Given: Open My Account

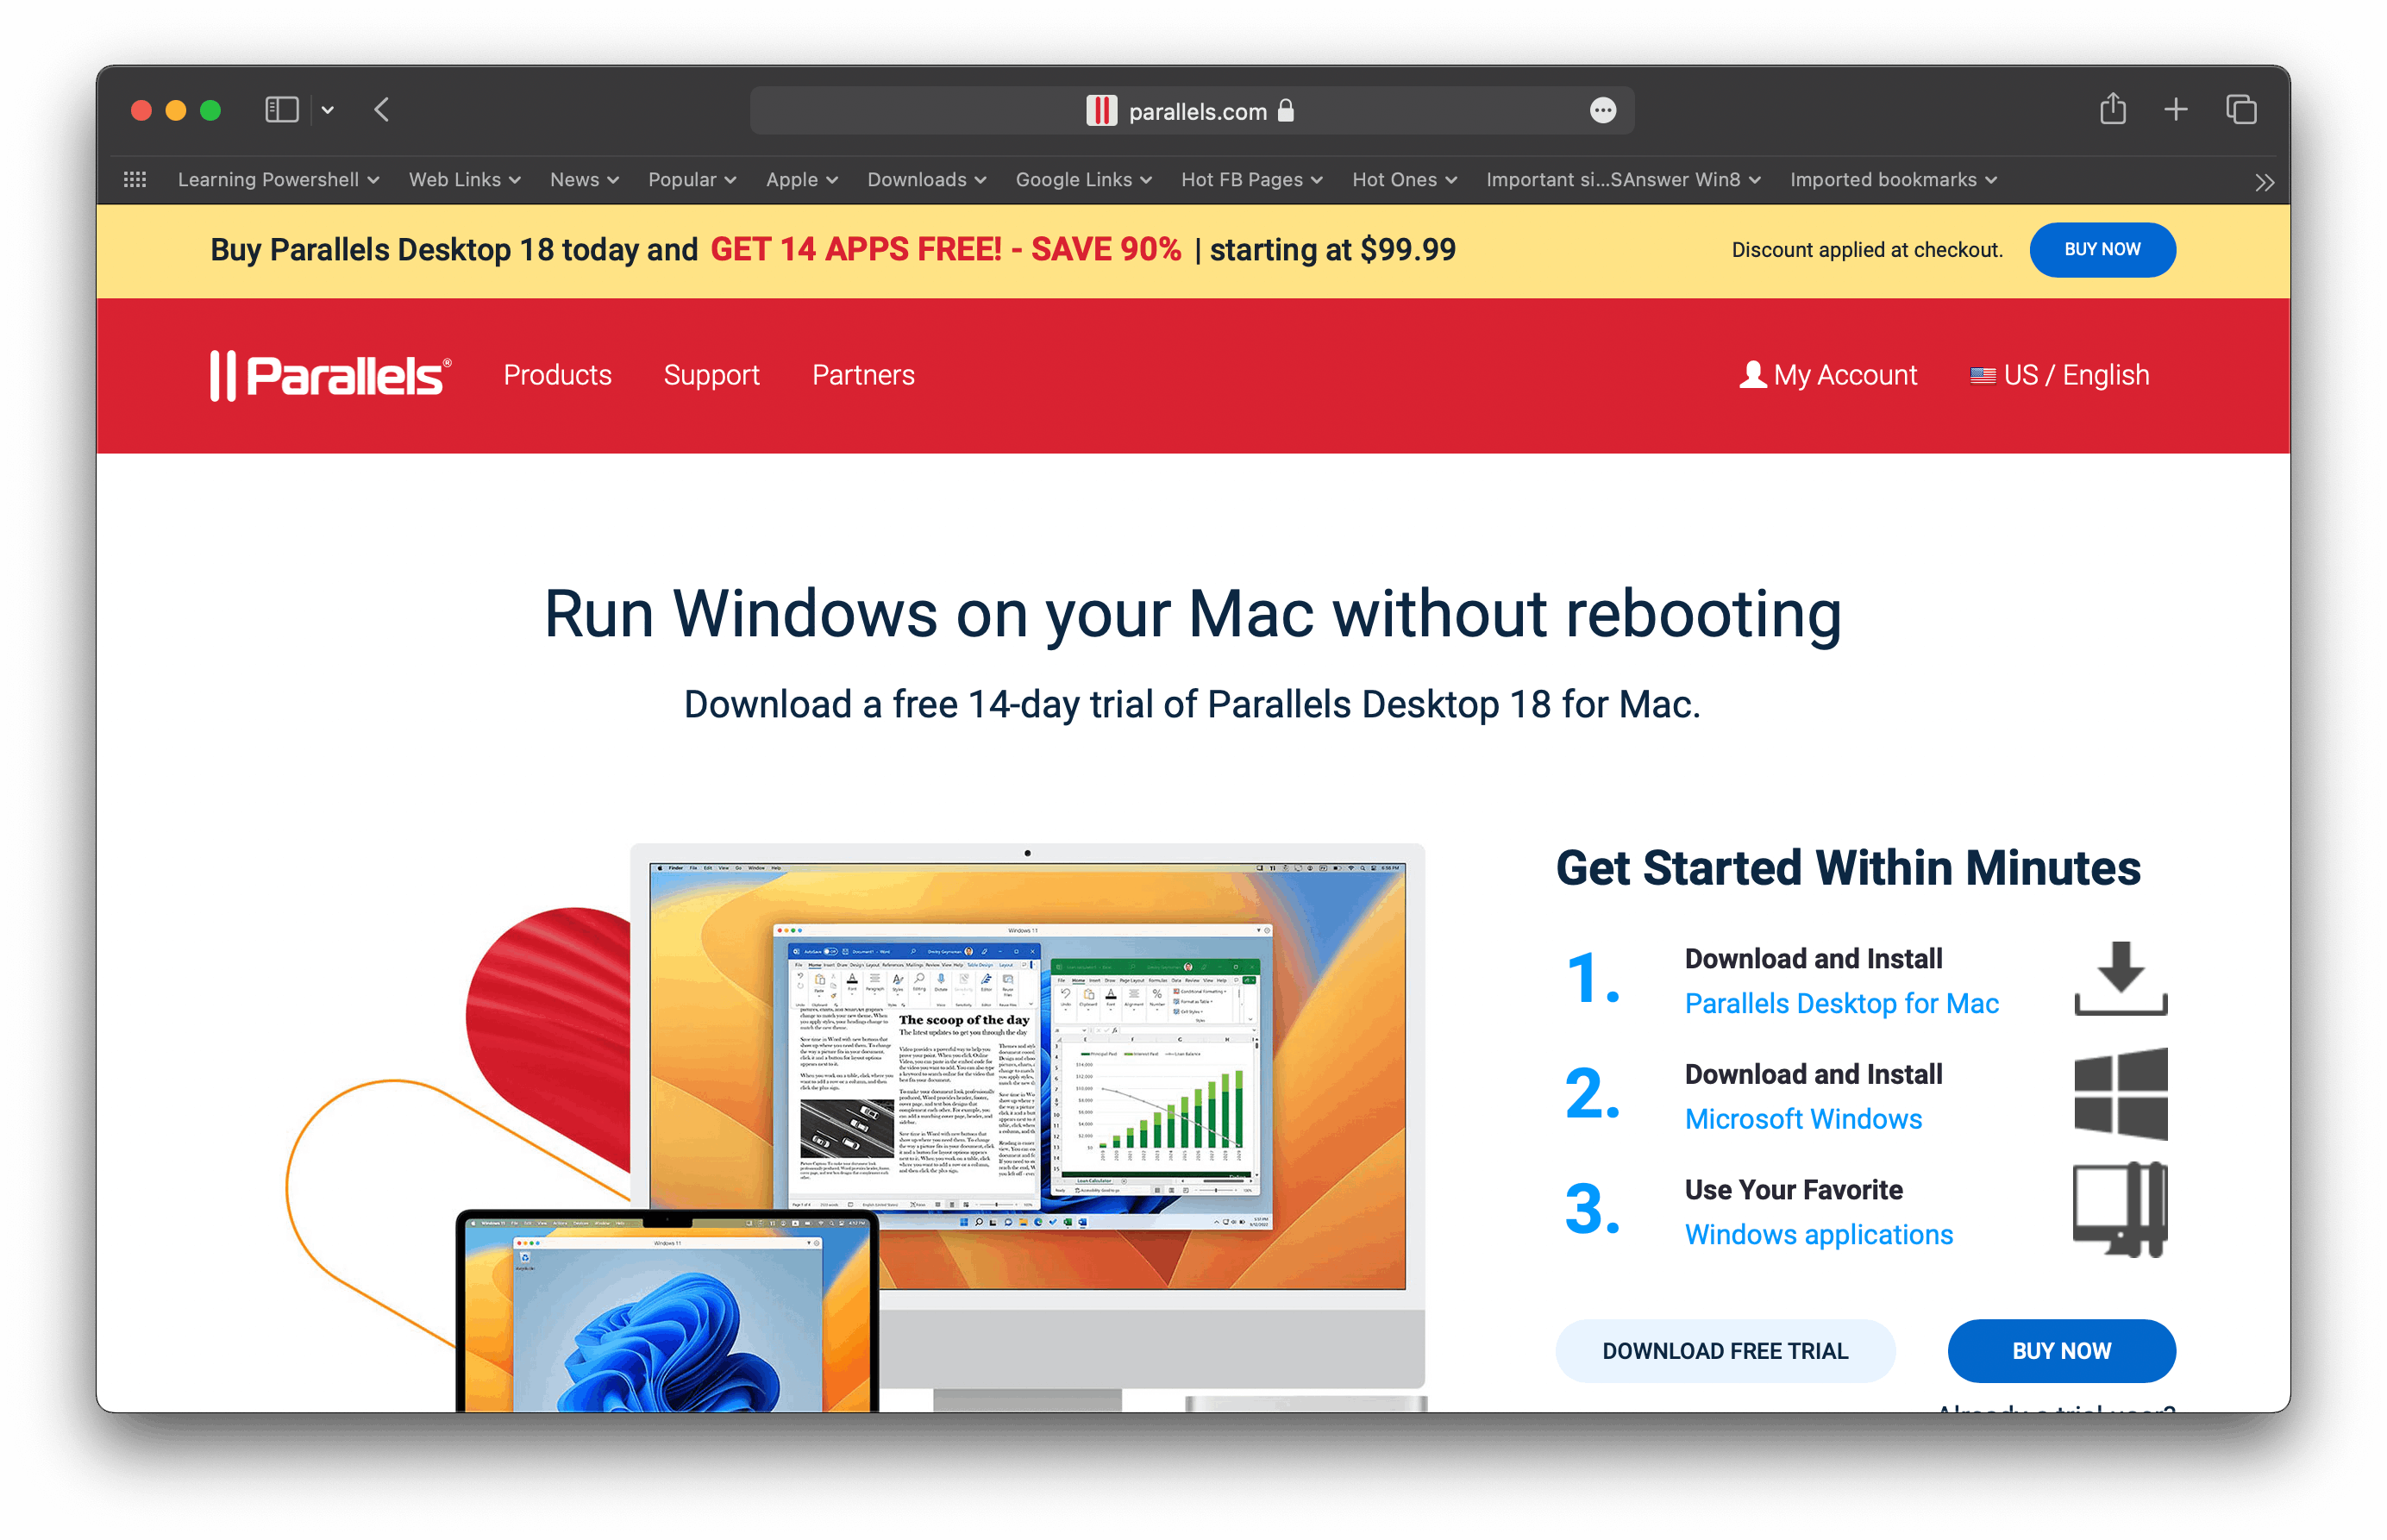Looking at the screenshot, I should coord(1827,375).
